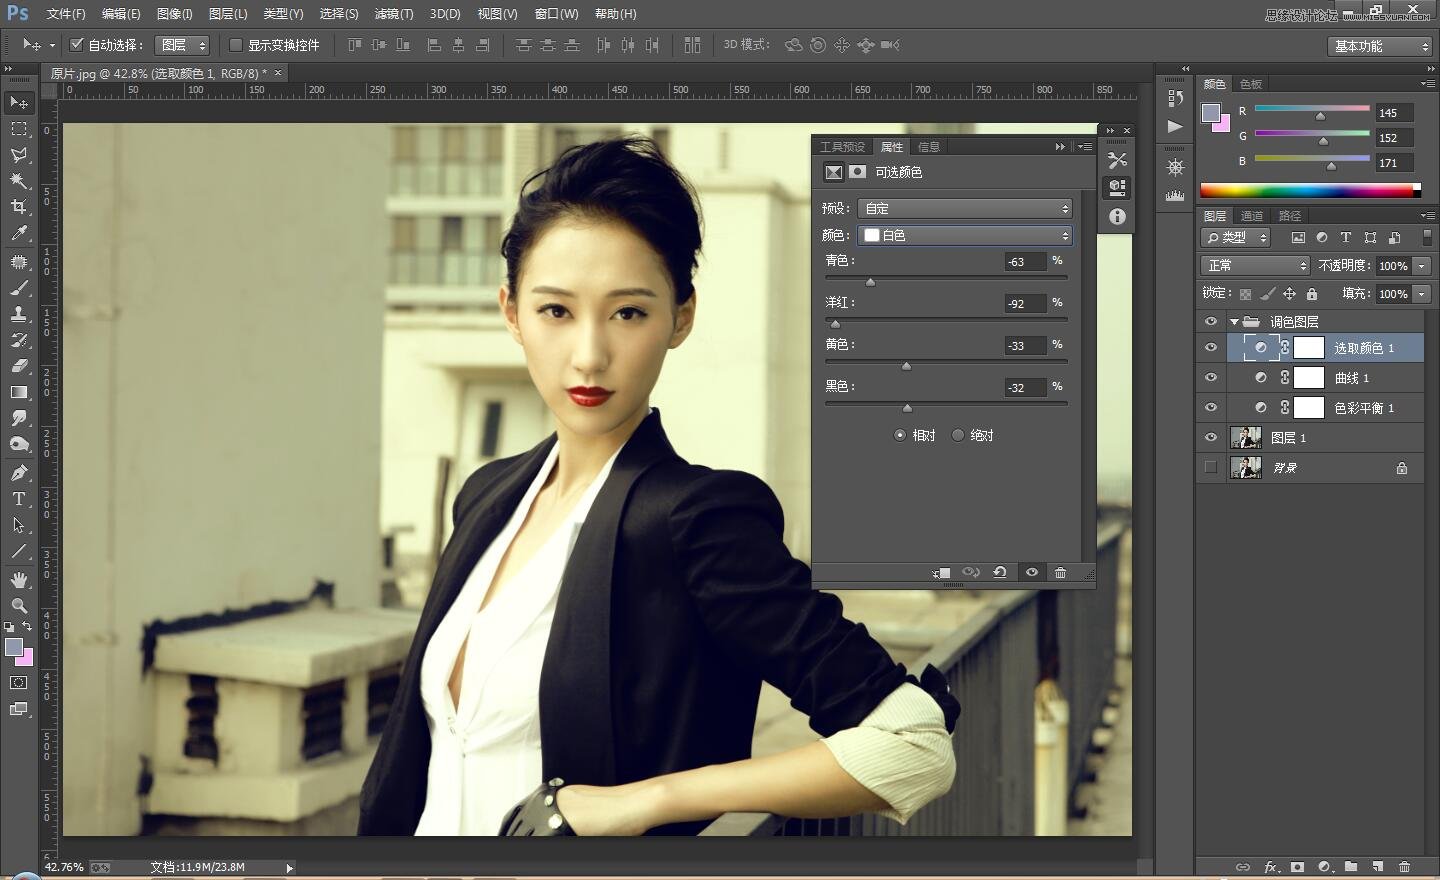Enable the 显示变换控件 checkbox
The height and width of the screenshot is (880, 1440).
tap(236, 45)
